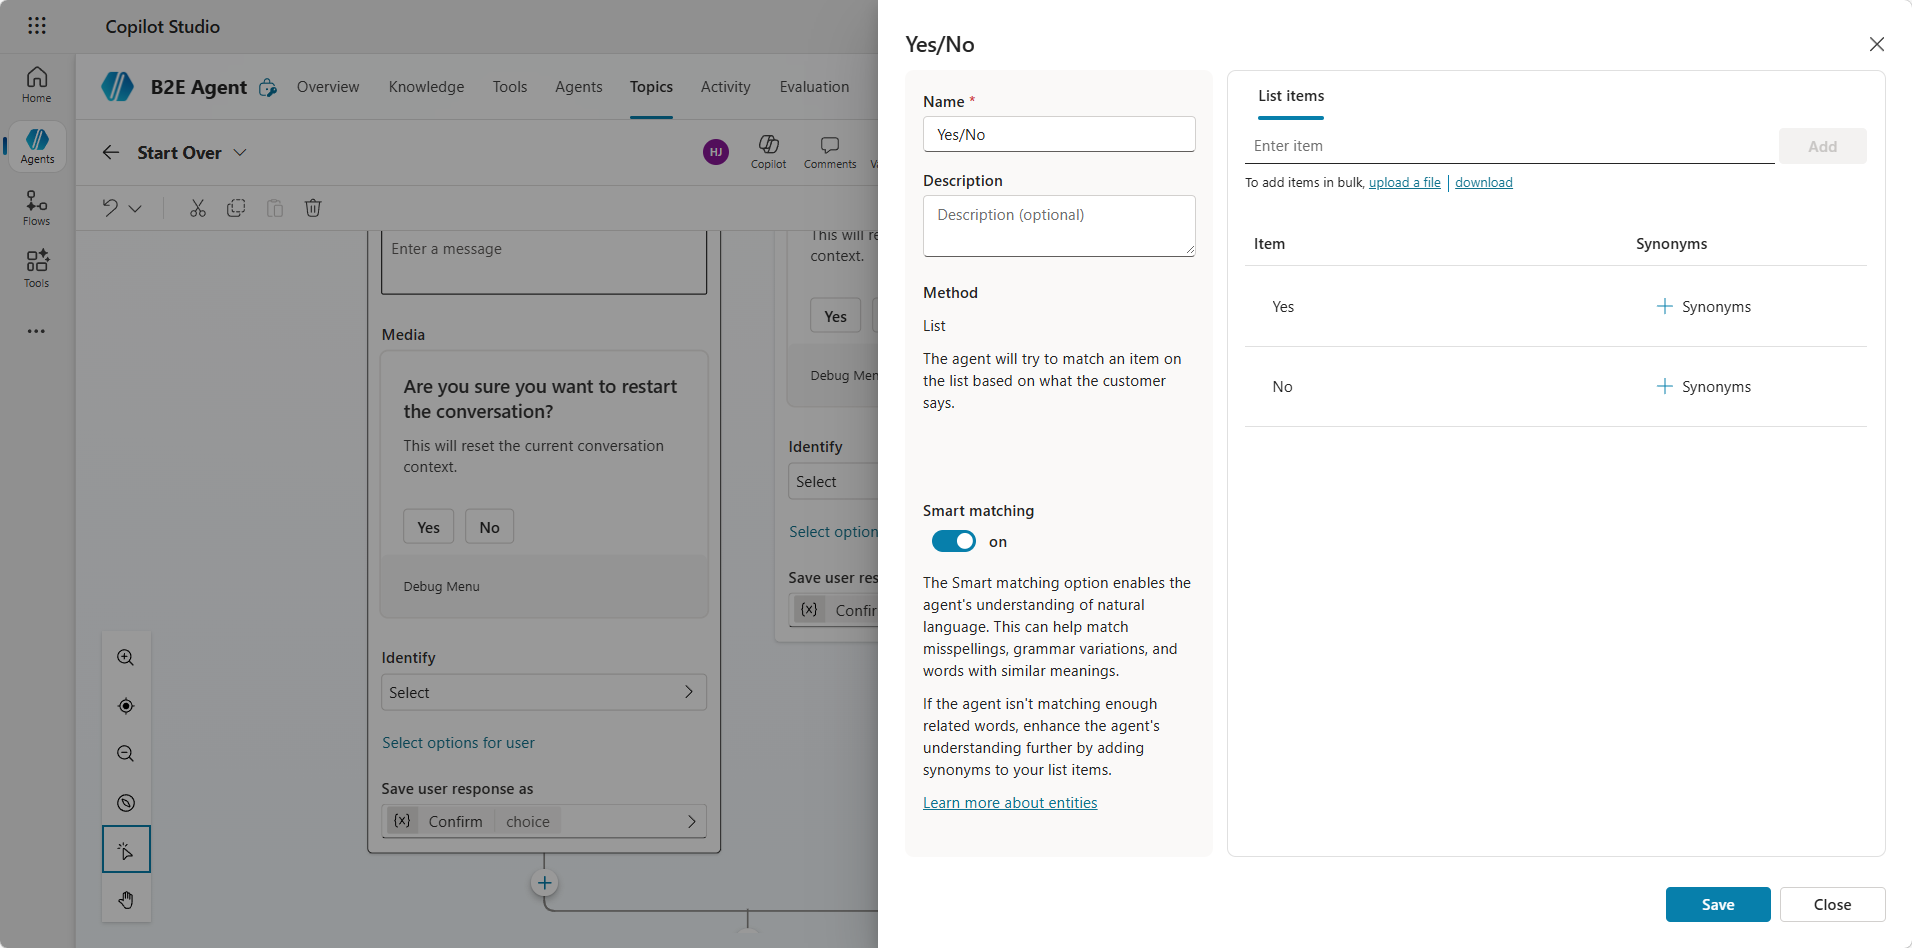Go to Home in the sidebar
This screenshot has width=1912, height=948.
tap(37, 84)
